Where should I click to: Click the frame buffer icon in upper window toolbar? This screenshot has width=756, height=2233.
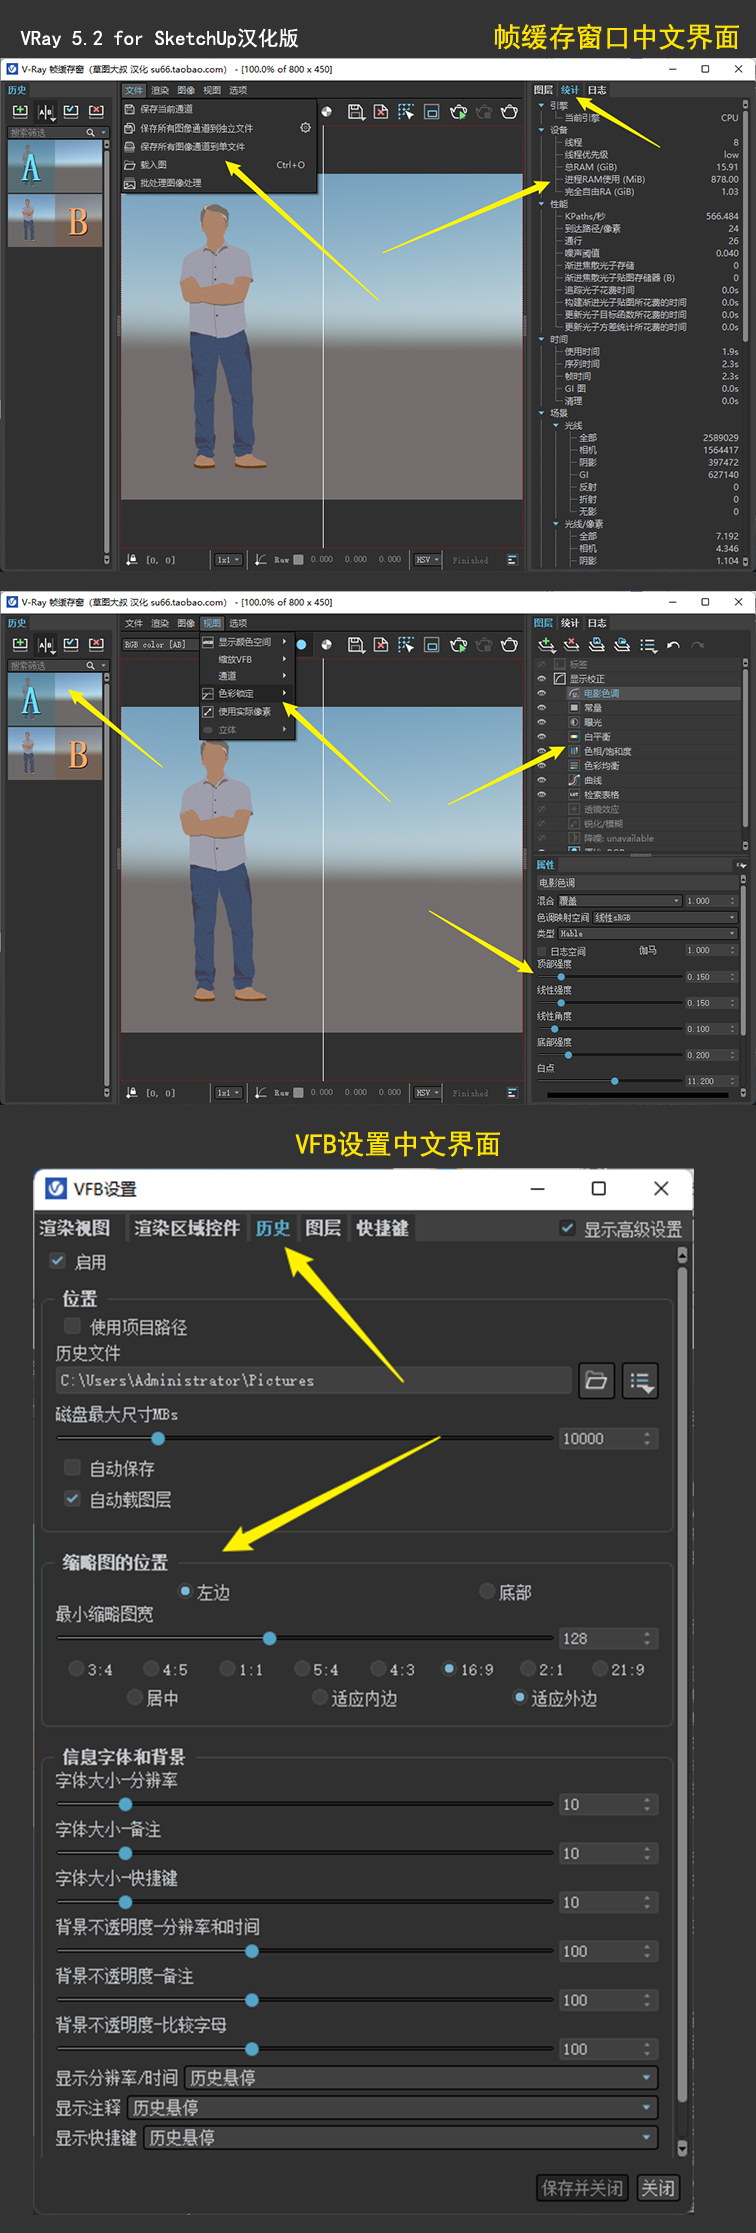[x=432, y=112]
